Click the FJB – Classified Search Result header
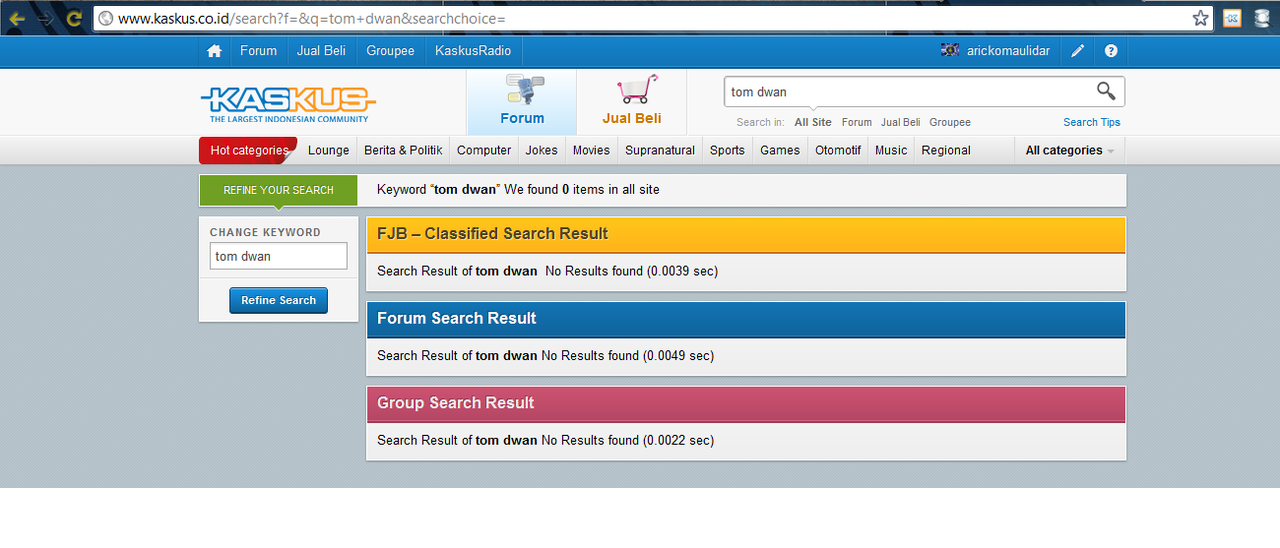 pos(746,234)
